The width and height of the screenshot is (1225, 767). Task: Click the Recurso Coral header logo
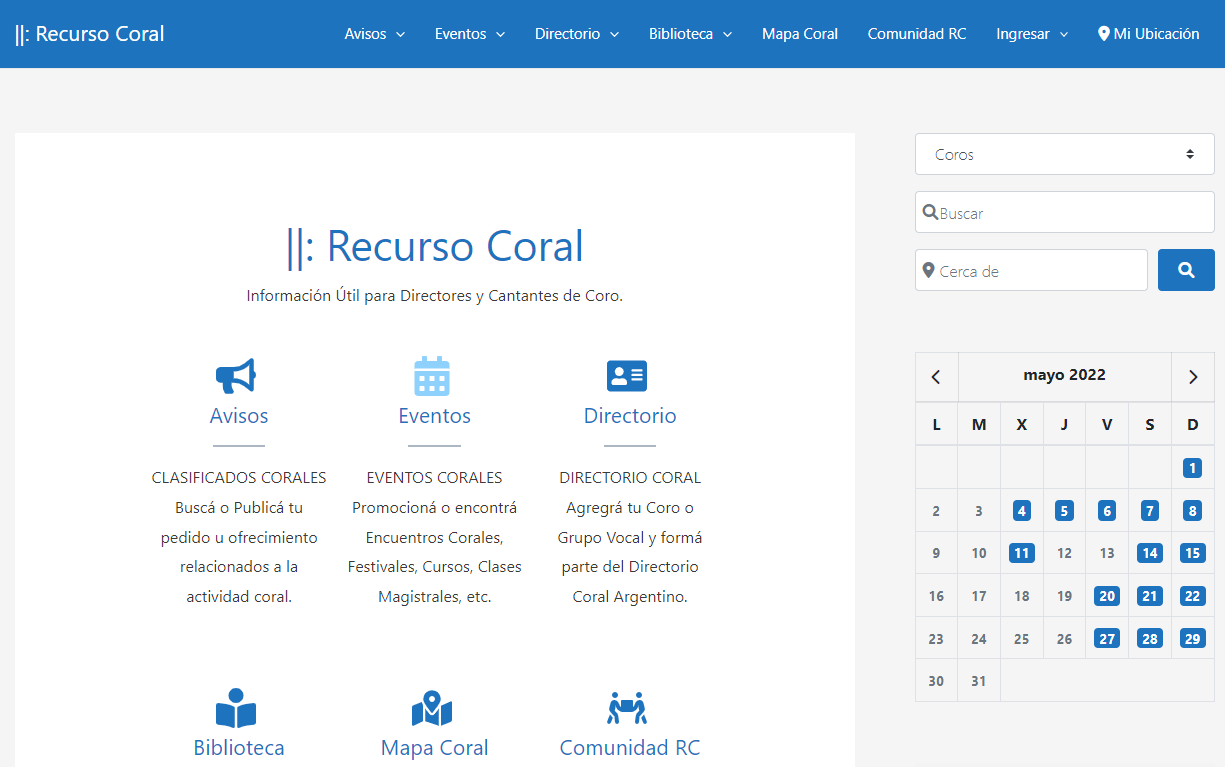pyautogui.click(x=90, y=34)
